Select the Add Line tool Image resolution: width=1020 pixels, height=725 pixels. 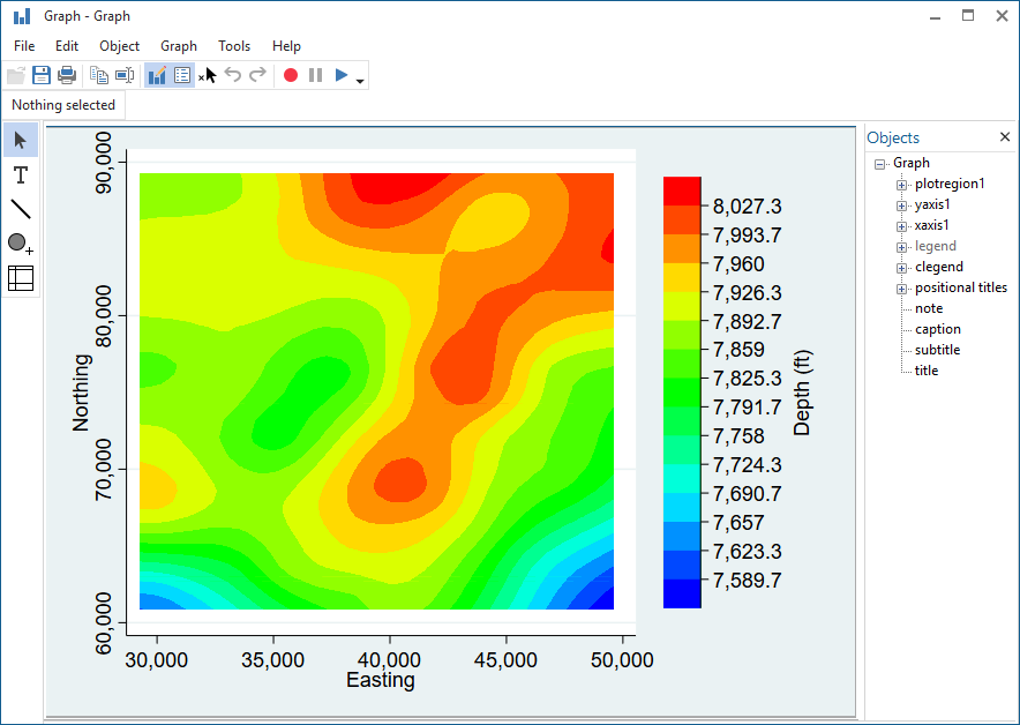(x=21, y=210)
